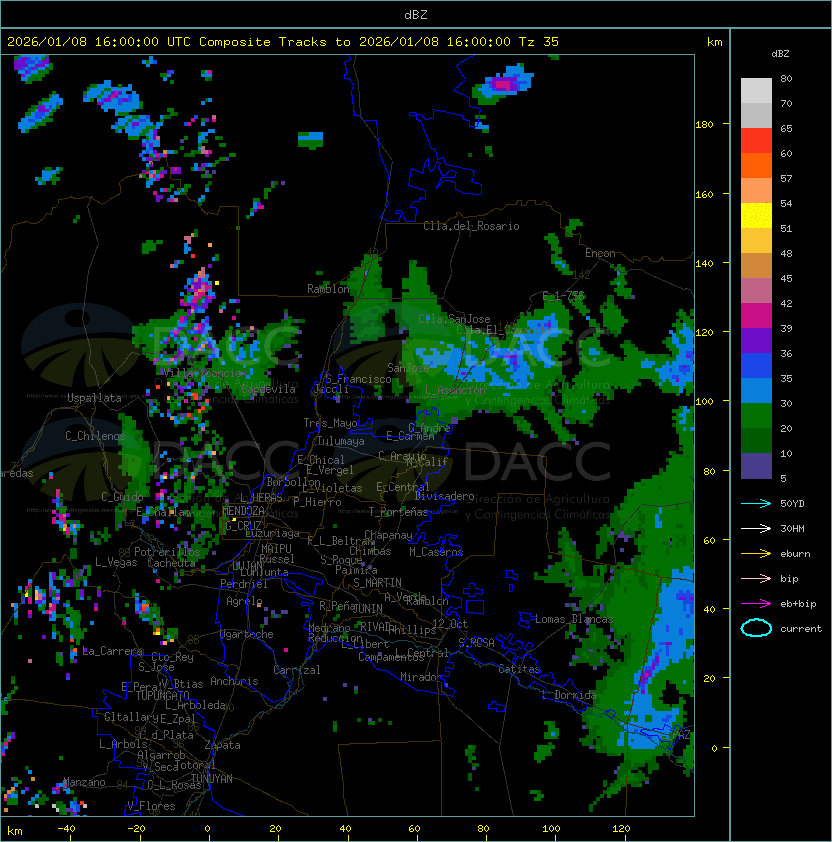
Task: Click the pink bip arrow symbol
Action: point(756,578)
